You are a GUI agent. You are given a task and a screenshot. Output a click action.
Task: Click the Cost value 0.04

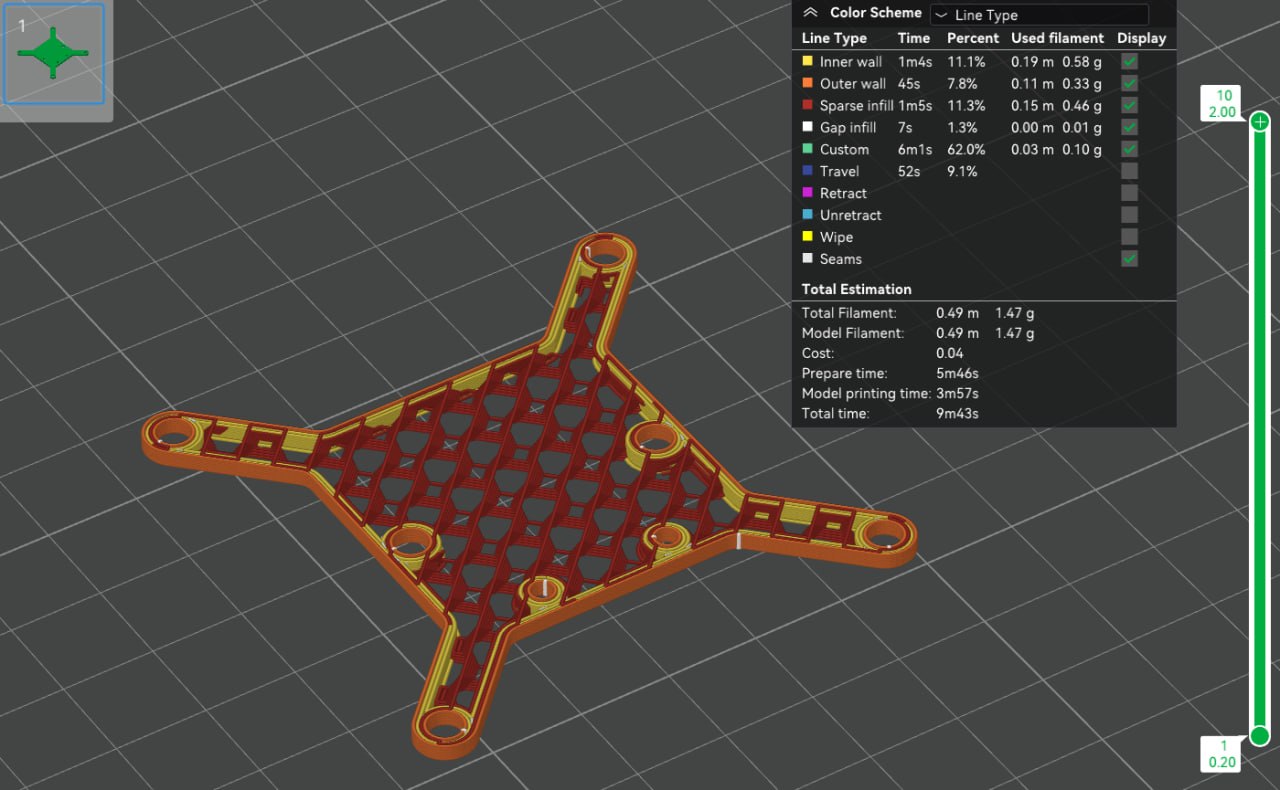click(950, 353)
